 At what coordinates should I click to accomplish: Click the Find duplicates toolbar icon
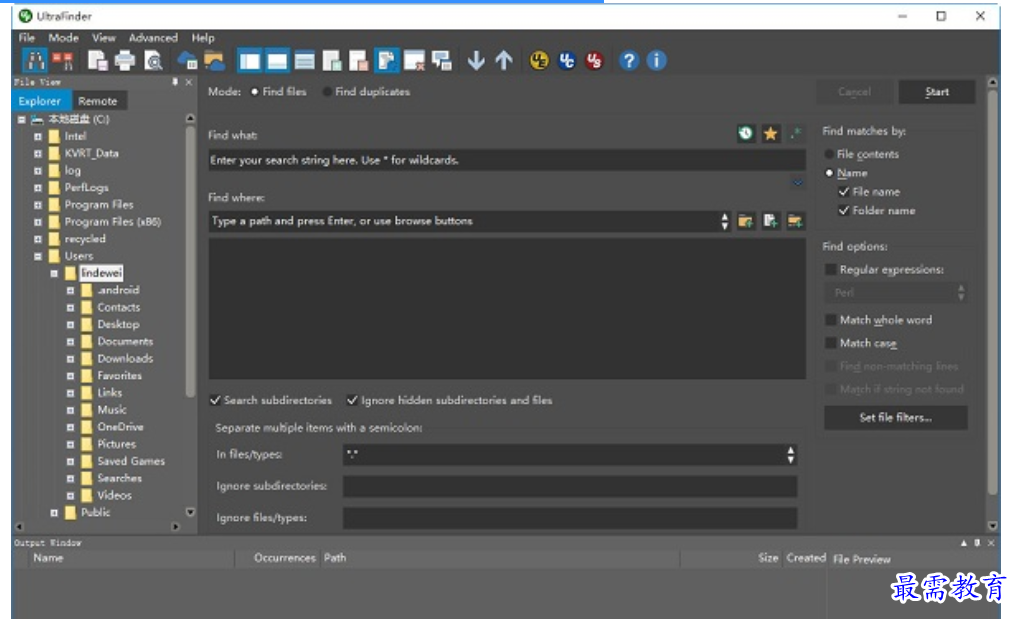pyautogui.click(x=63, y=61)
